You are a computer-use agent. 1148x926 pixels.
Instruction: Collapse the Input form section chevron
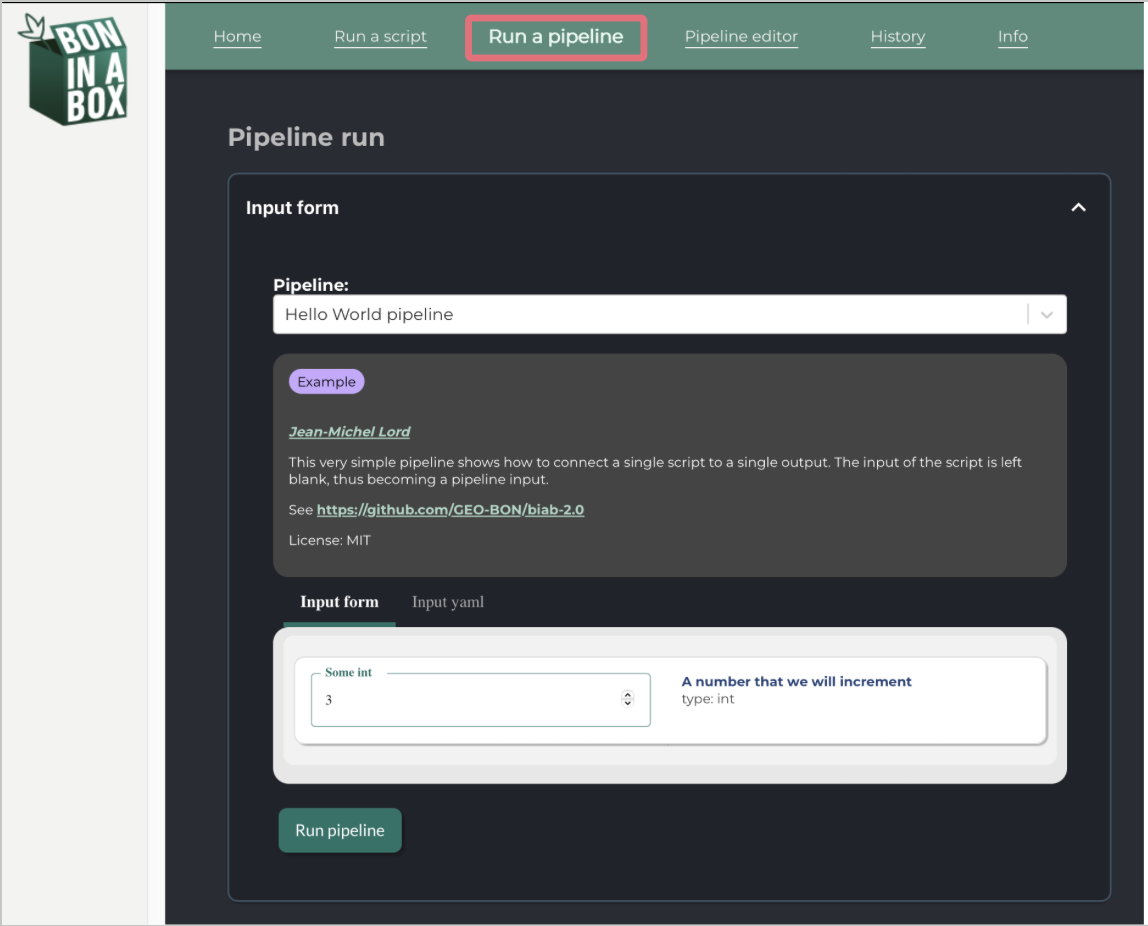tap(1078, 208)
